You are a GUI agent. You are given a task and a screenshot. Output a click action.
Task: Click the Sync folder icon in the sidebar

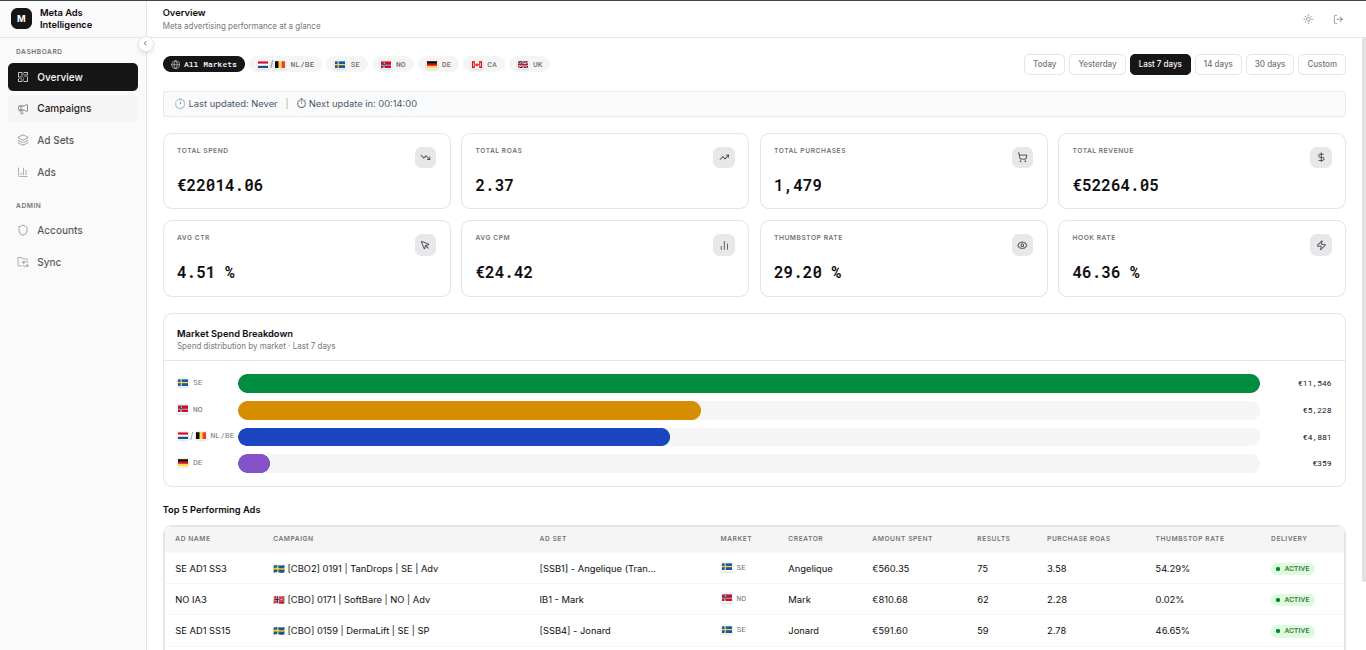click(x=23, y=262)
